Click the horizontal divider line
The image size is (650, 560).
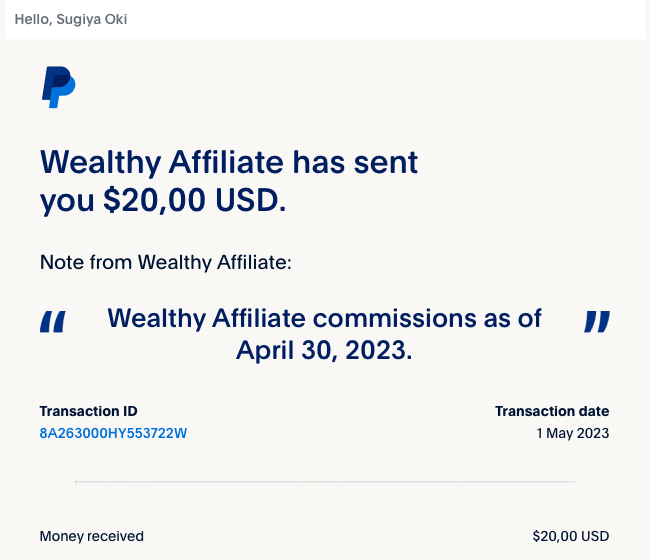(x=325, y=482)
